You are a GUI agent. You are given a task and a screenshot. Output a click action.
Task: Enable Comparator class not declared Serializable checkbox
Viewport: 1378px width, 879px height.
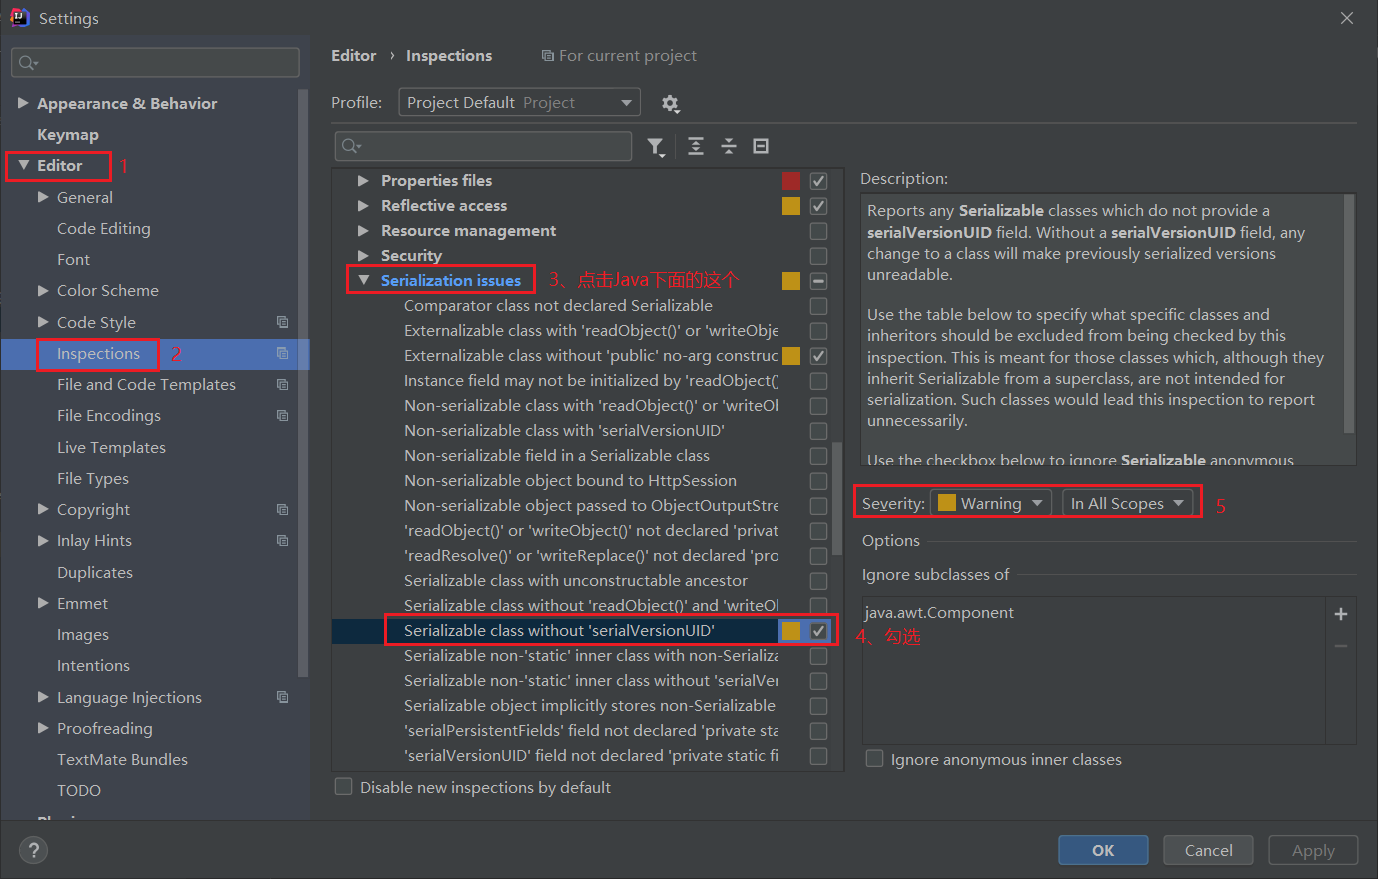(818, 306)
